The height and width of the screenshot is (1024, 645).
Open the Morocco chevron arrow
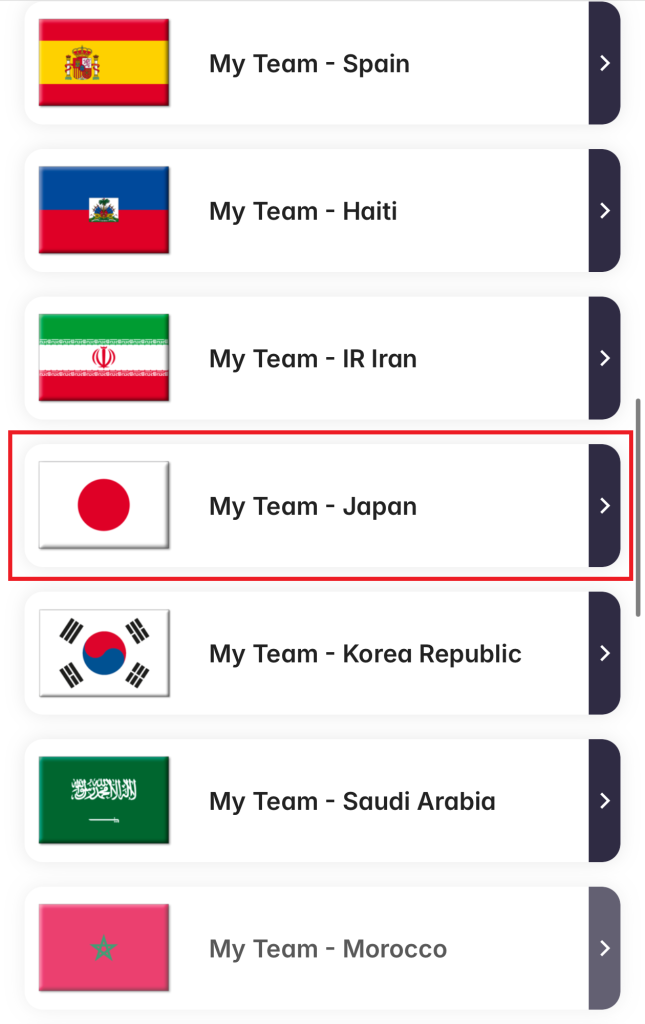[604, 948]
